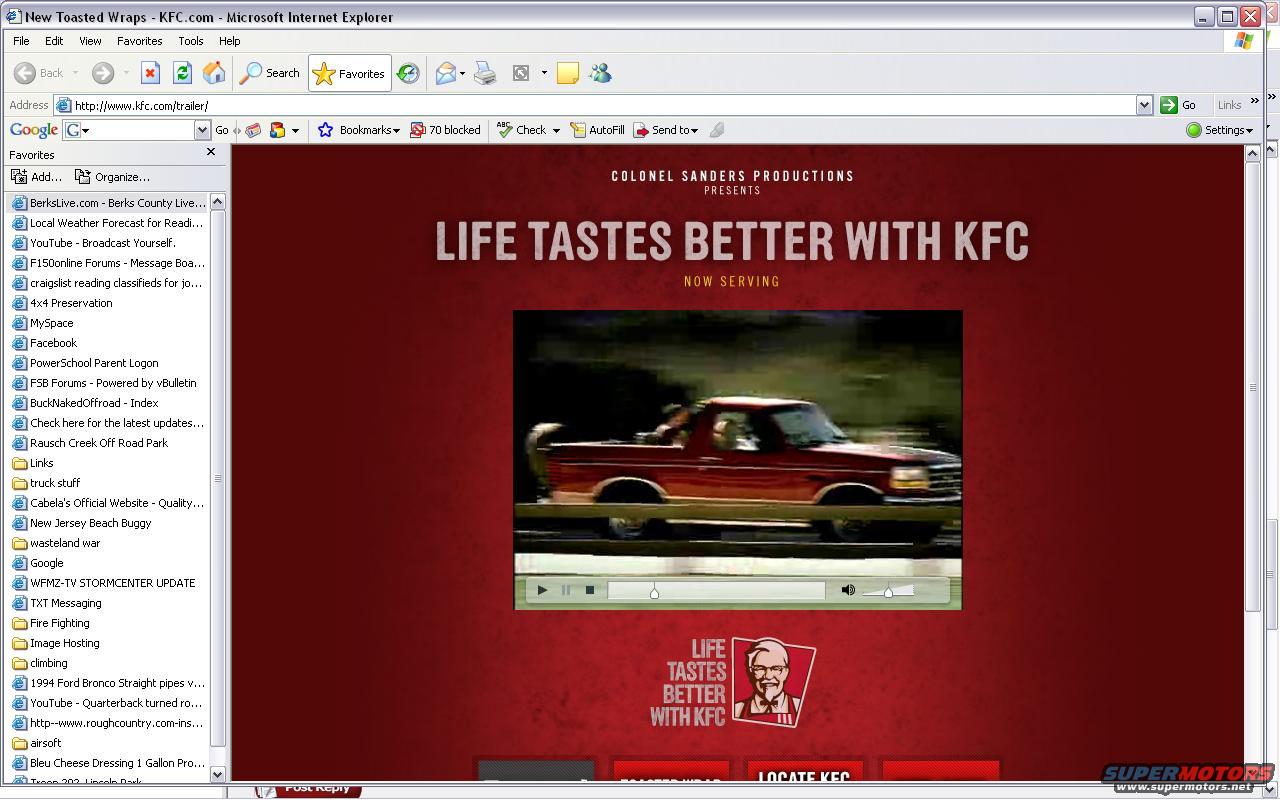Open the Search pane in the toolbar
Viewport: 1280px width, 800px height.
[x=270, y=73]
